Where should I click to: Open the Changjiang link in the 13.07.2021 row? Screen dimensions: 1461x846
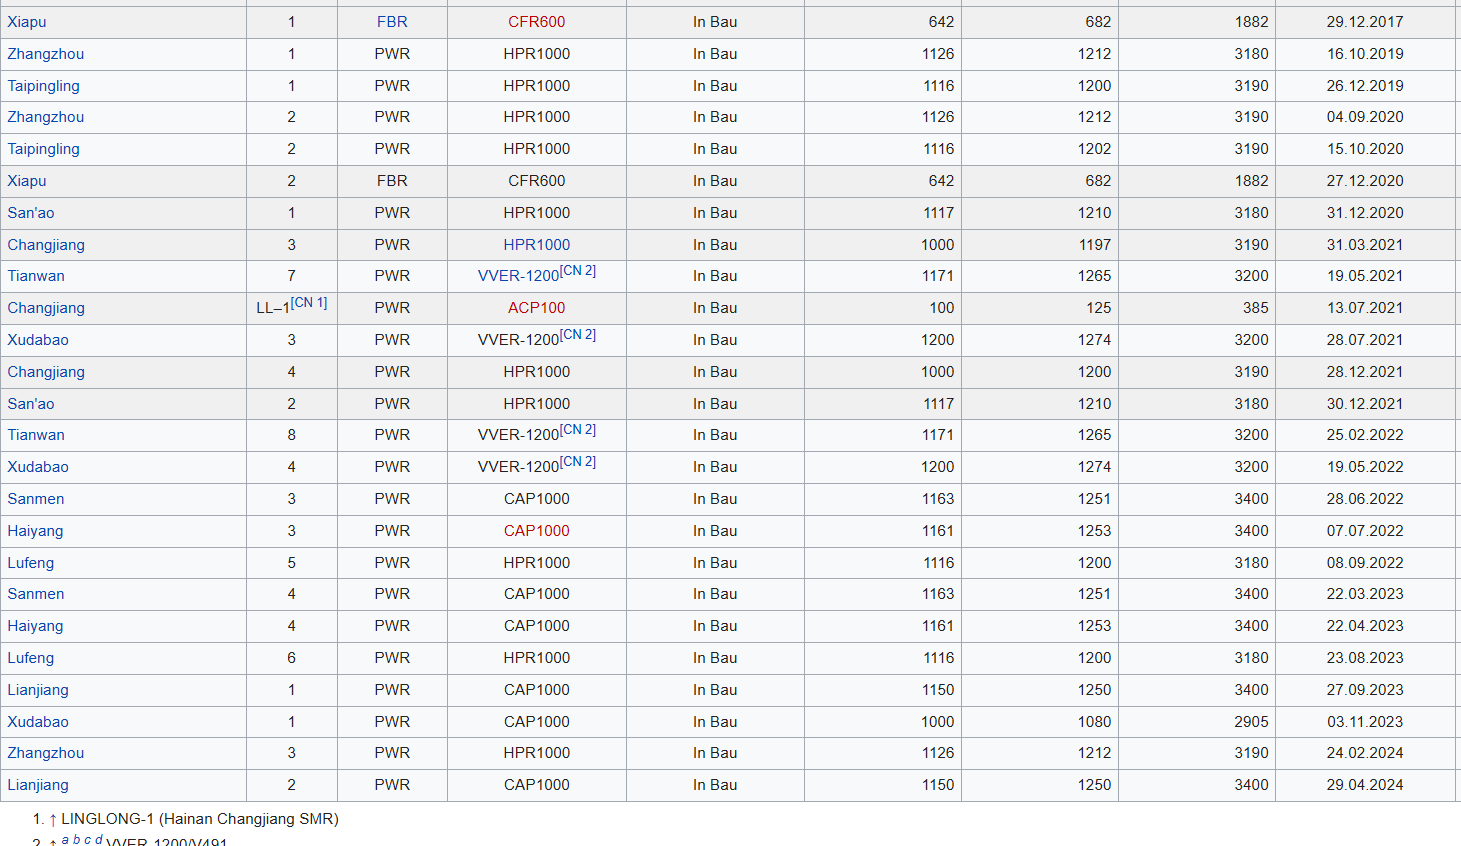[x=46, y=308]
